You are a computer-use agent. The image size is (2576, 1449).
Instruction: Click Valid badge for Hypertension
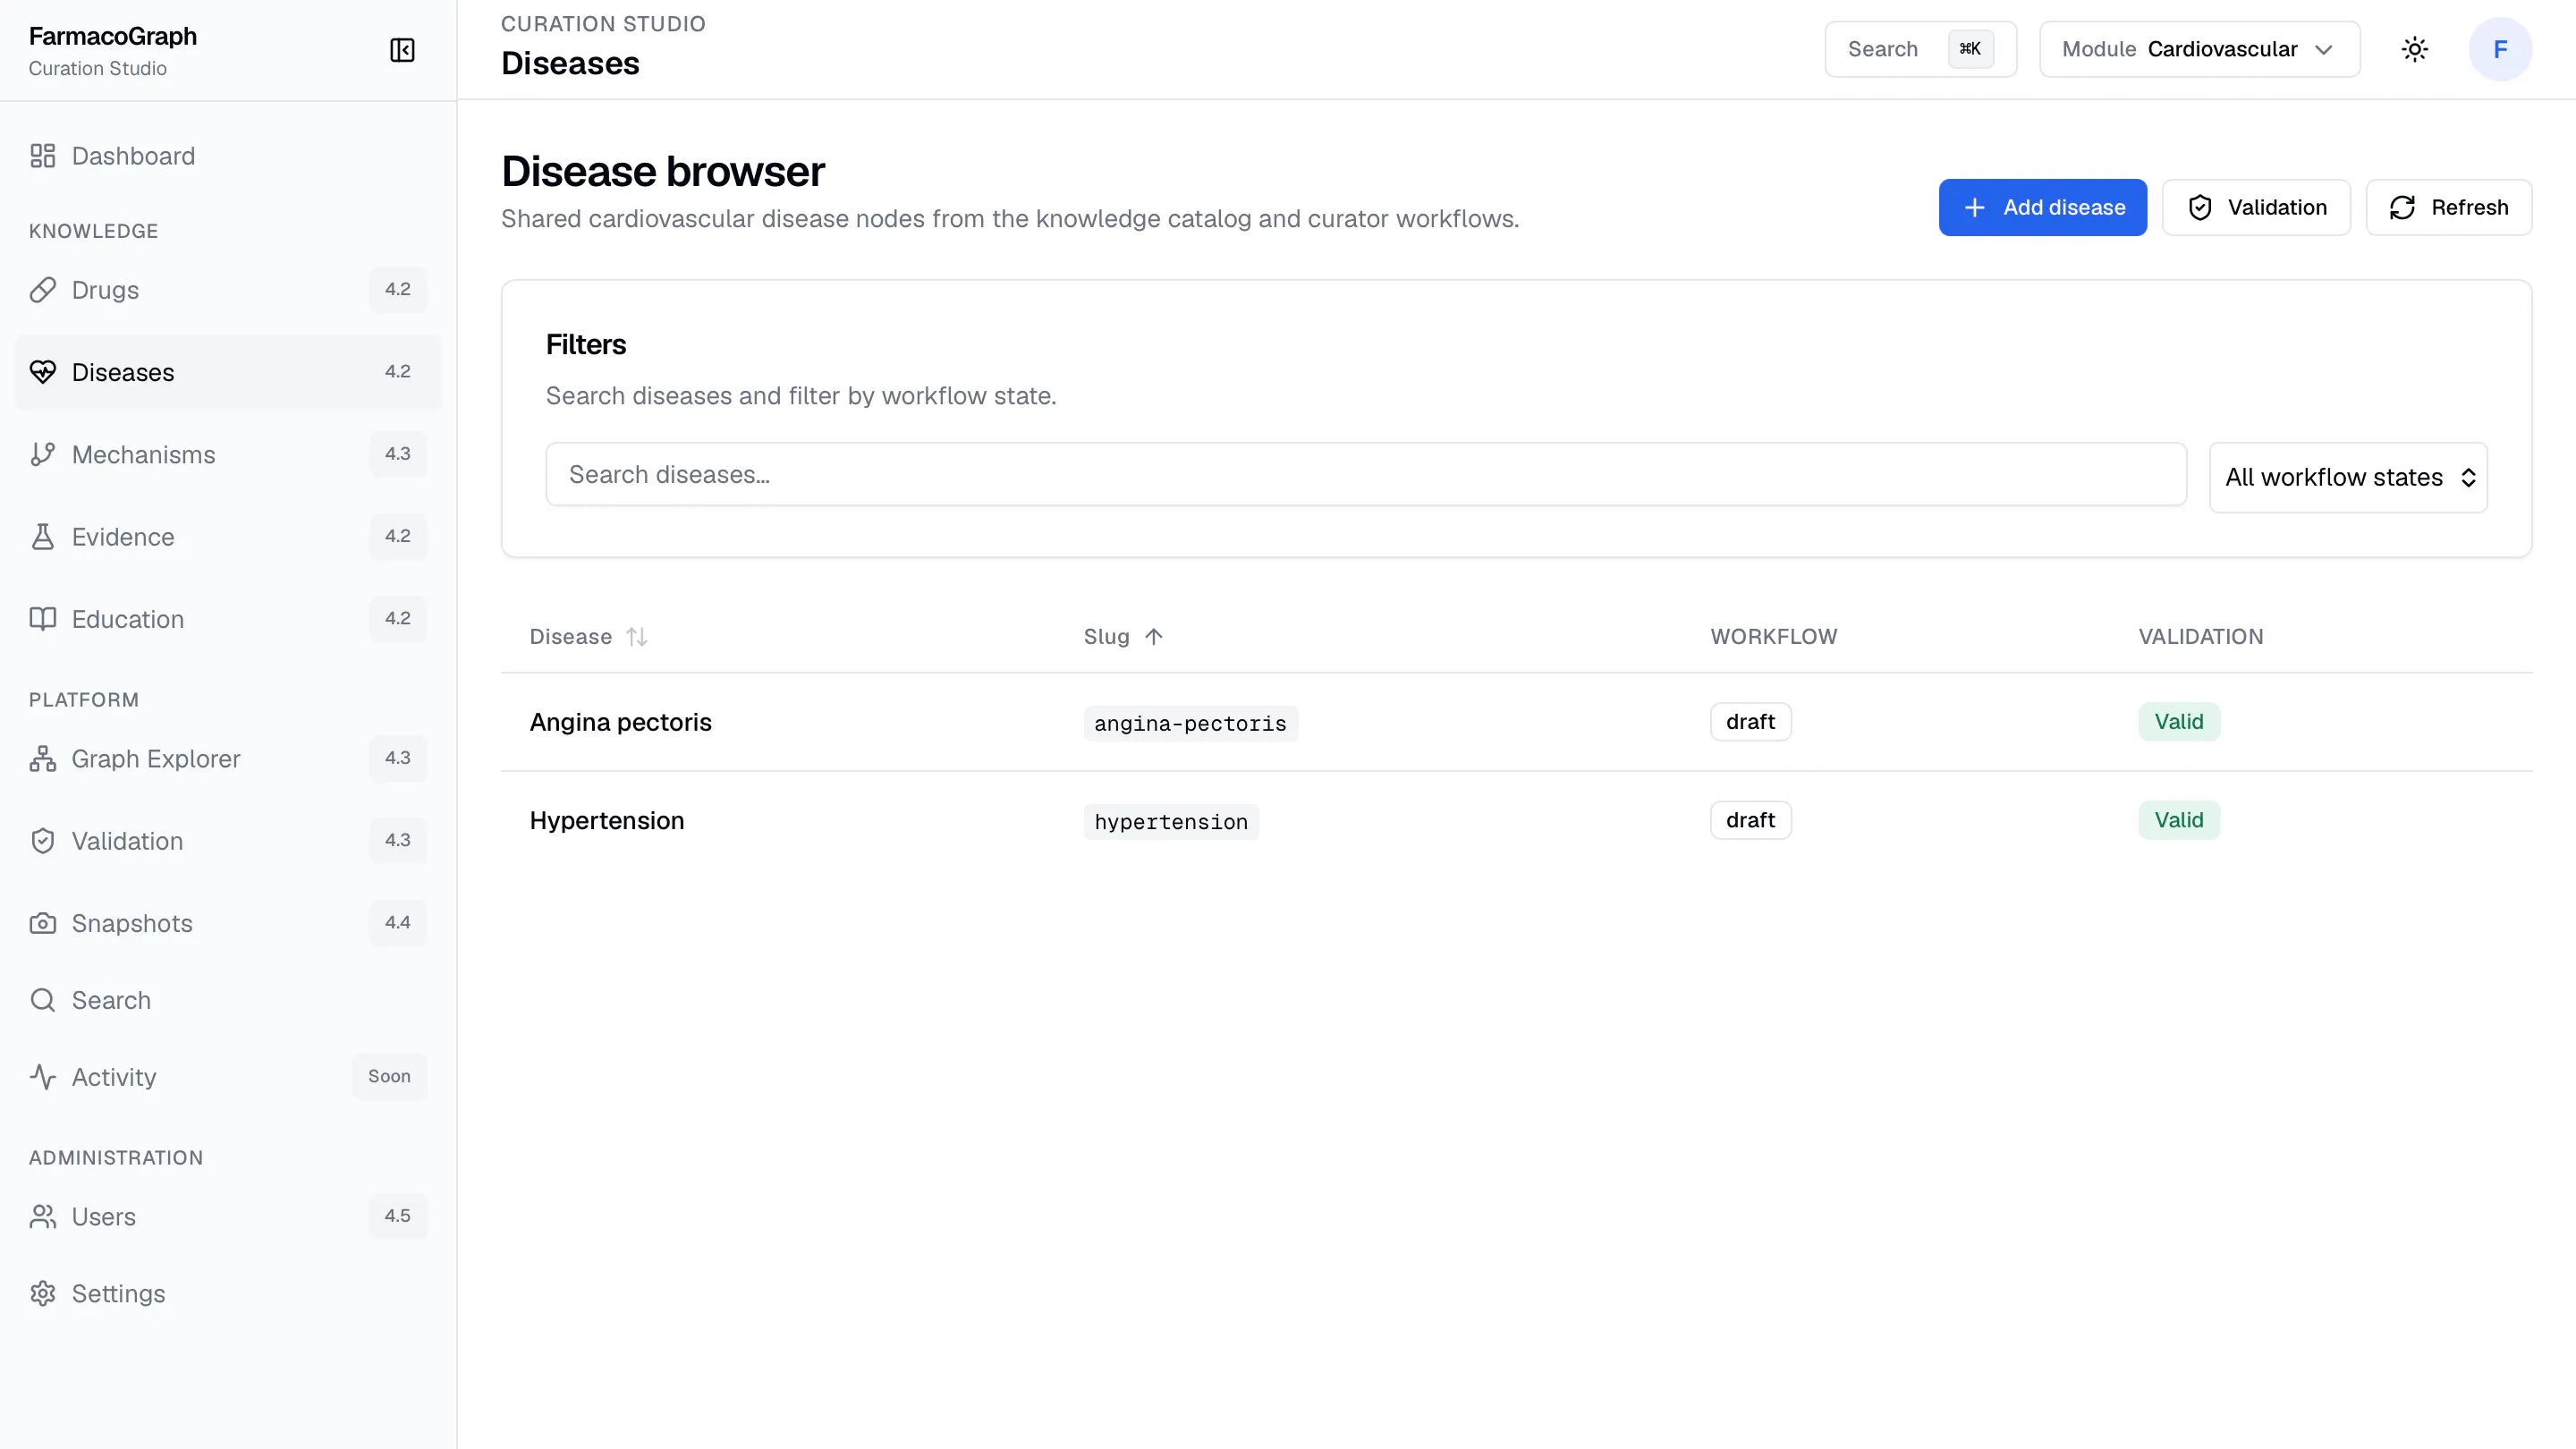tap(2179, 820)
